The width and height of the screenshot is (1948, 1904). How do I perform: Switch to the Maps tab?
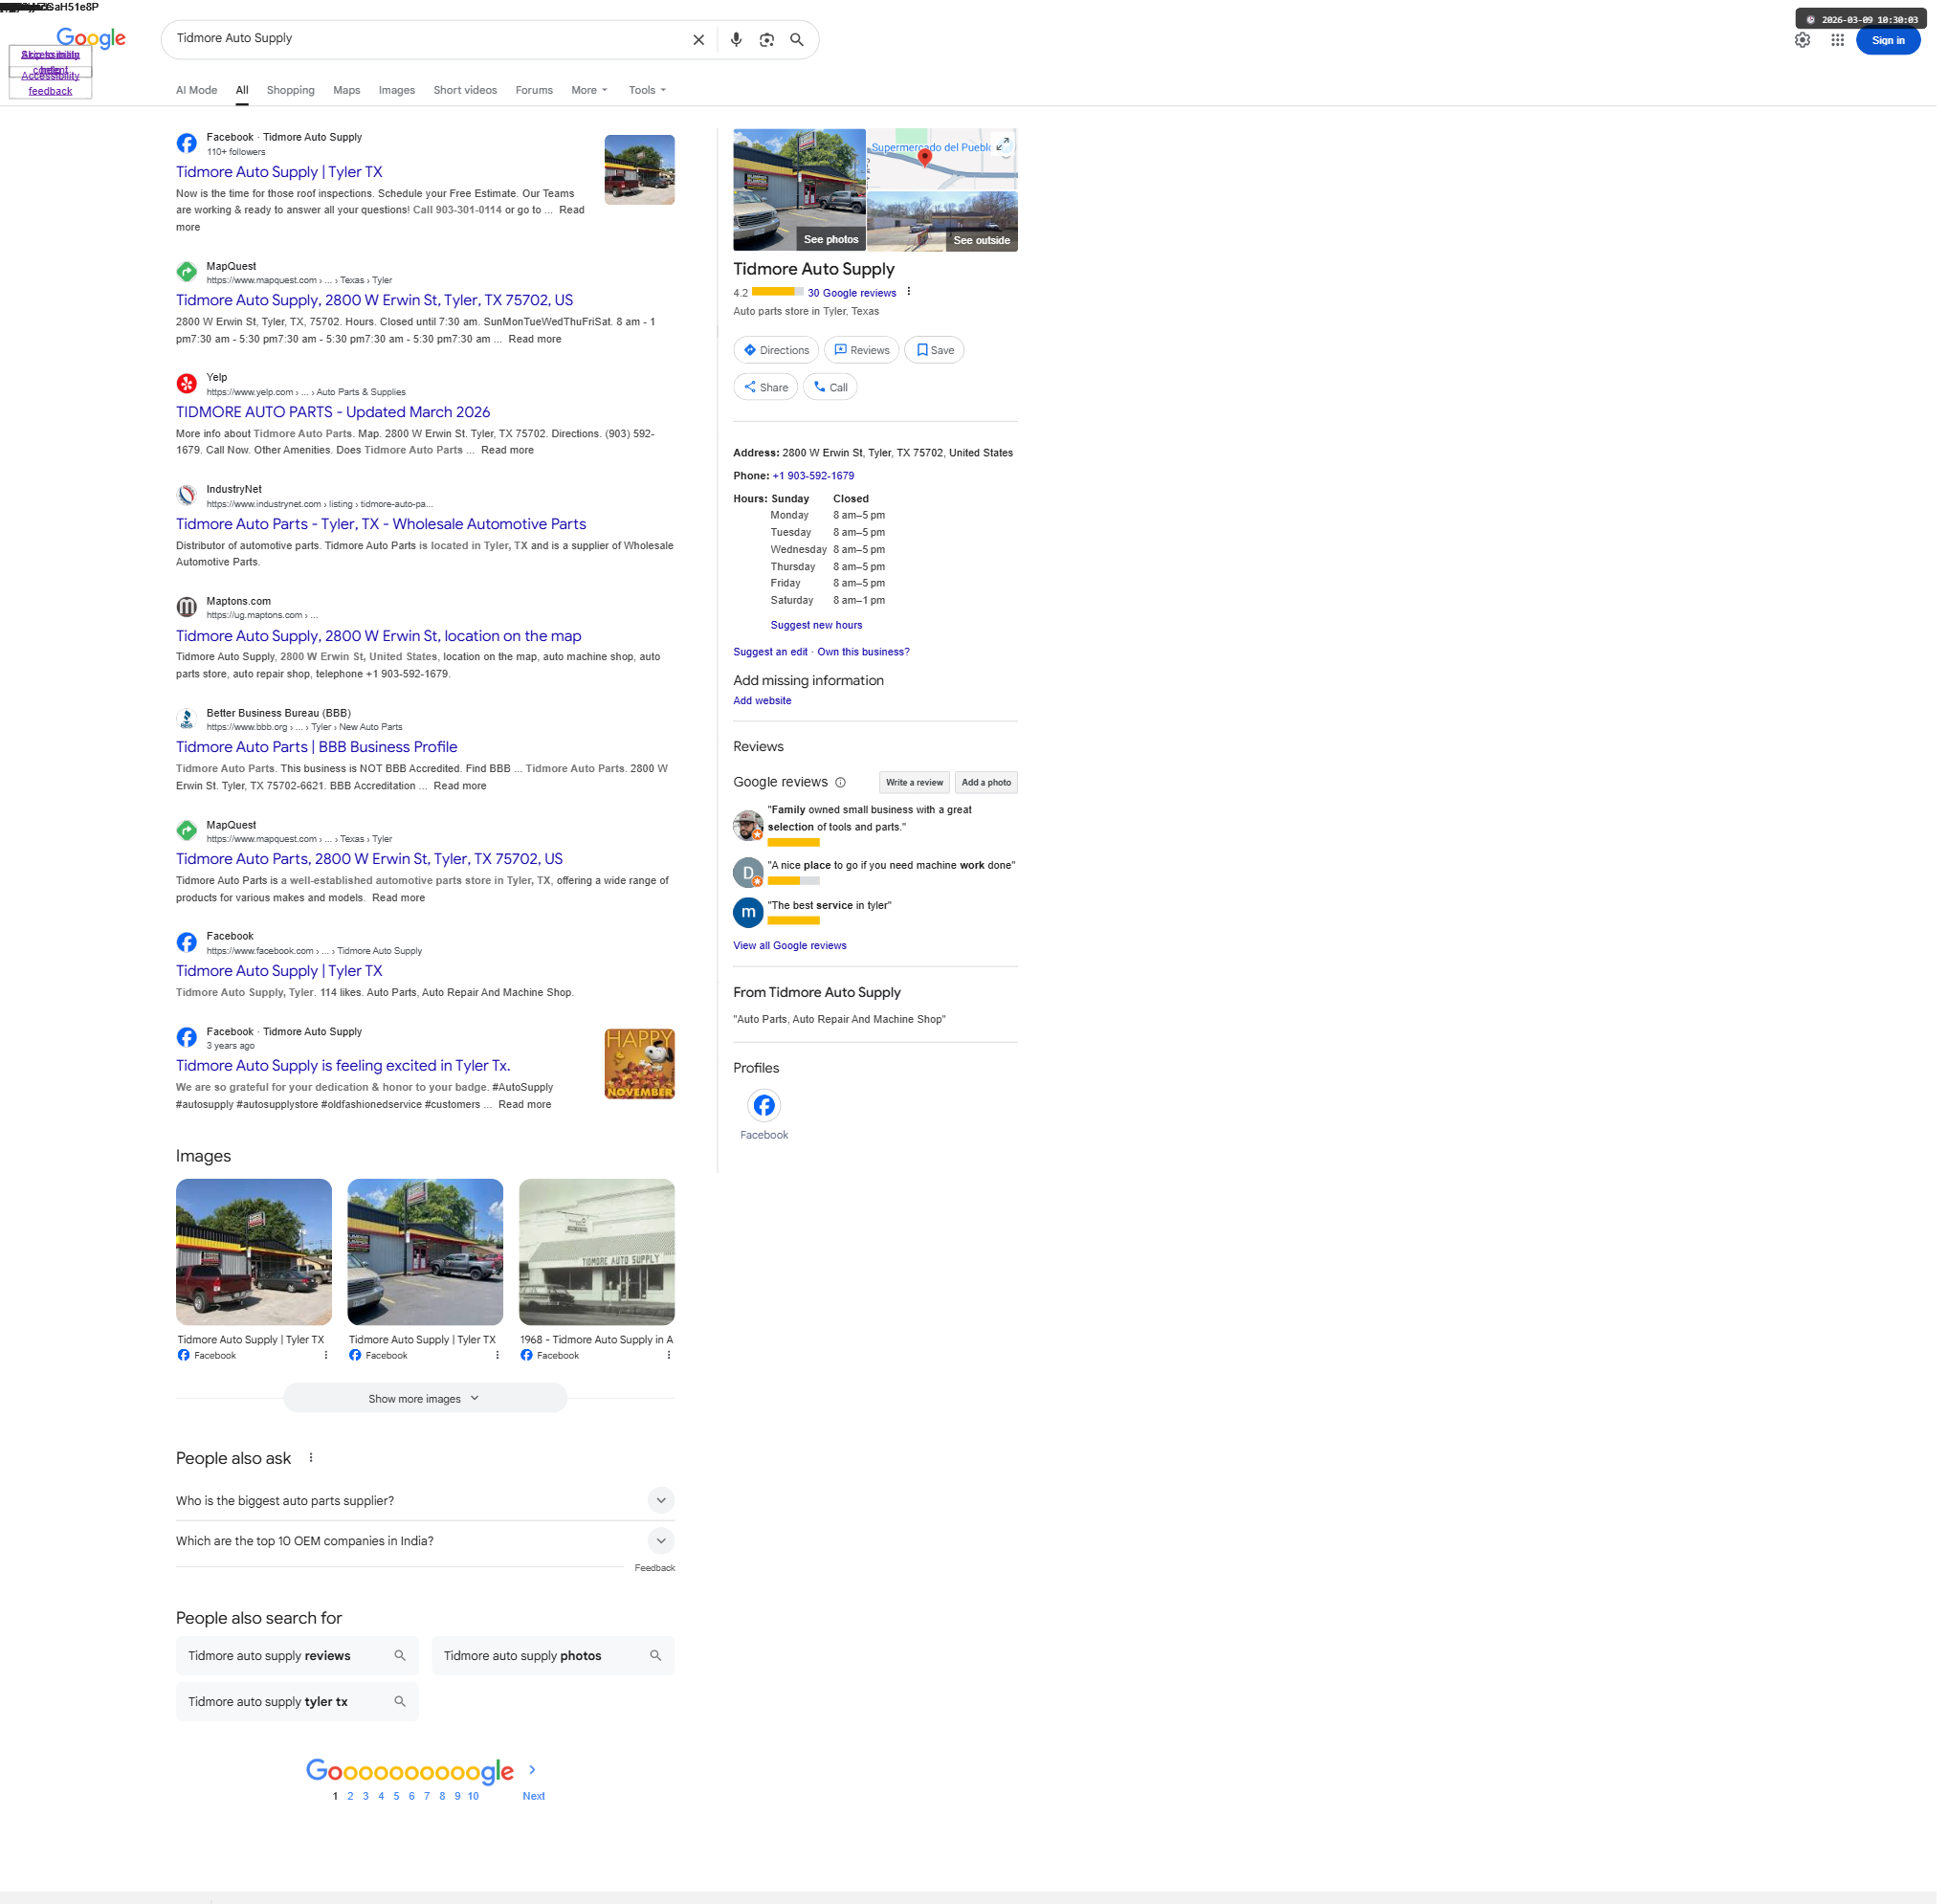coord(348,91)
